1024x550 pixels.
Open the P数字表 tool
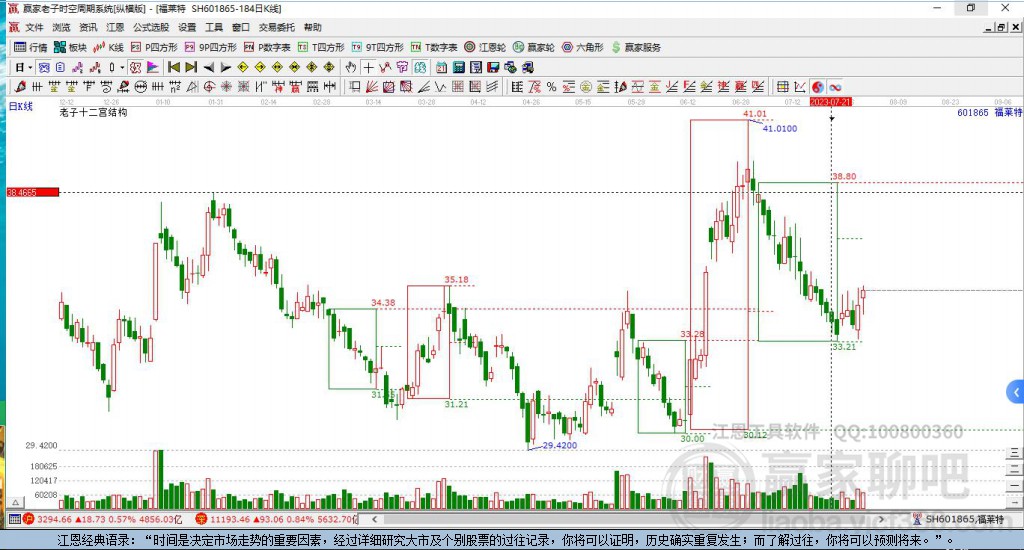(267, 47)
